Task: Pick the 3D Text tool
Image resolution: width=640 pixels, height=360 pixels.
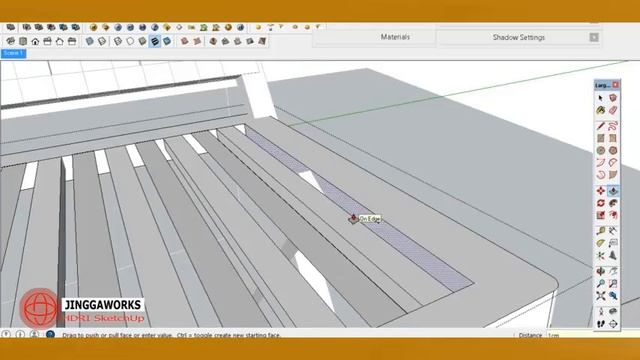Action: (x=613, y=256)
